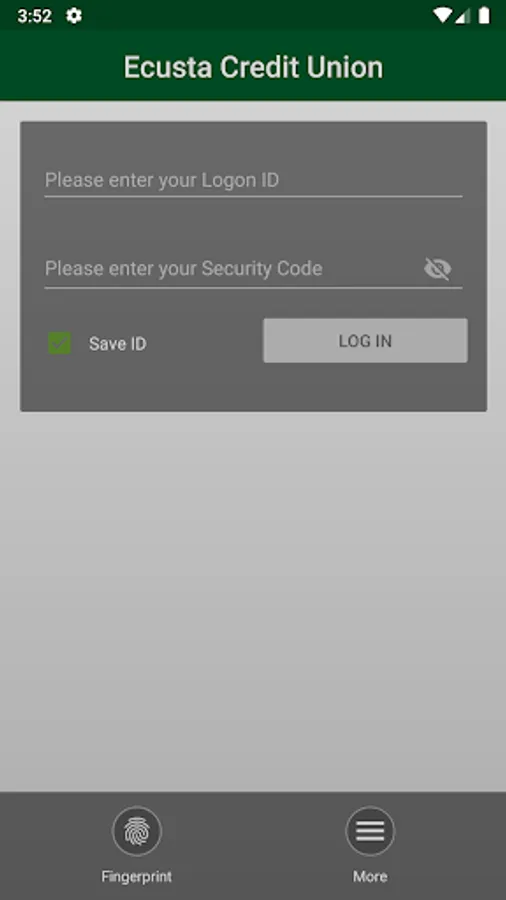The height and width of the screenshot is (900, 506).
Task: Tap the battery status icon
Action: [x=484, y=15]
